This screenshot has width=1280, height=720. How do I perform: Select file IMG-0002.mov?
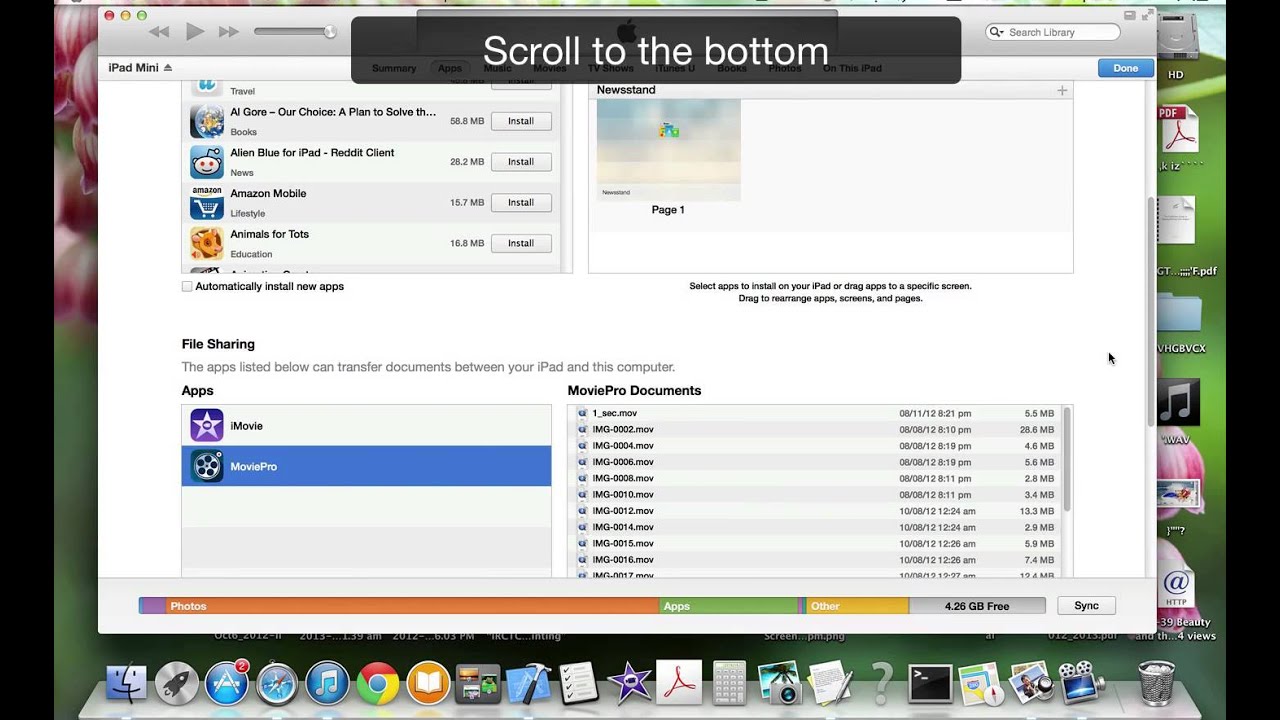(819, 430)
